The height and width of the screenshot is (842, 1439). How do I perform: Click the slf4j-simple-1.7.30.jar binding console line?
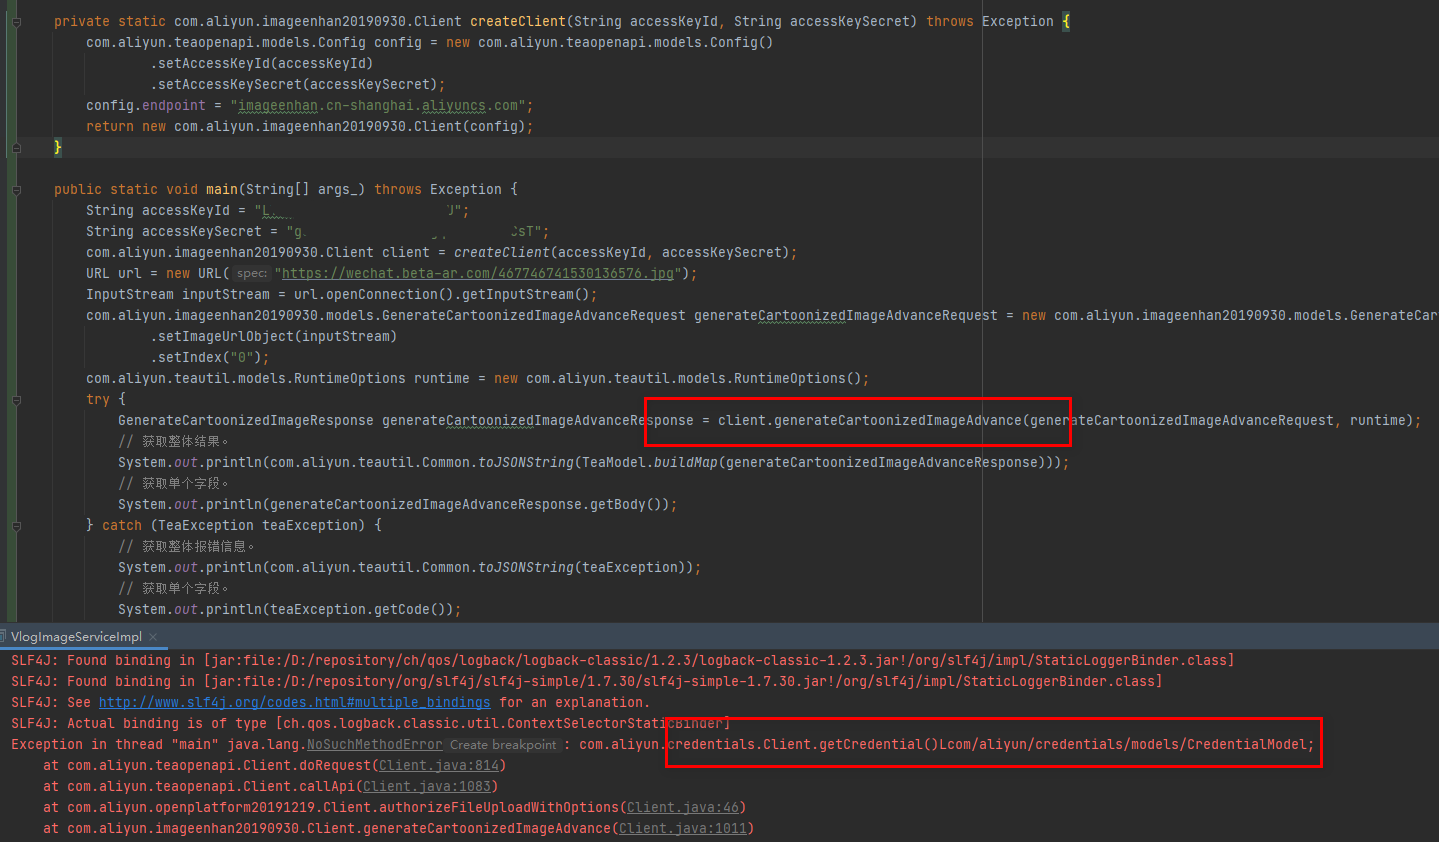pyautogui.click(x=587, y=682)
